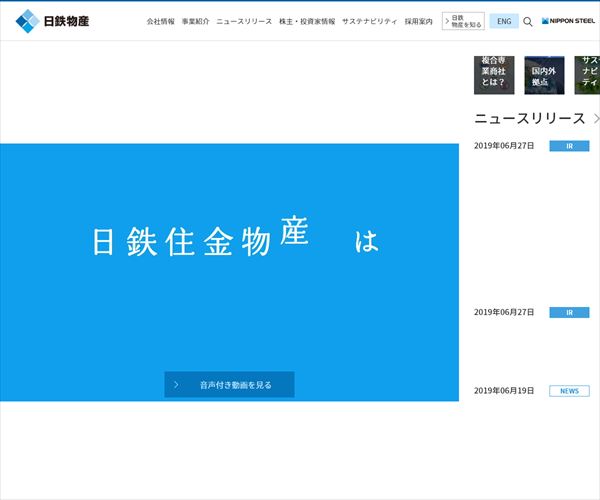Open the 会社情報 menu
600x500 pixels.
pyautogui.click(x=161, y=21)
